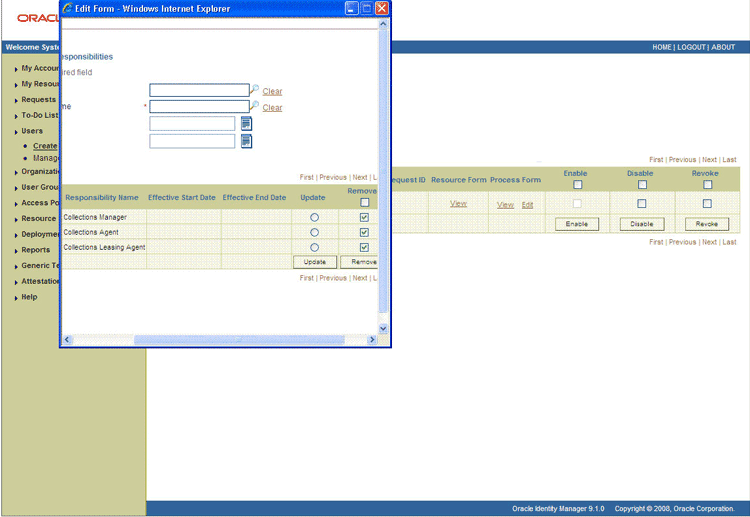Screen dimensions: 750x517
Task: Click the popup vertical scrollbar down arrow
Action: [x=383, y=329]
